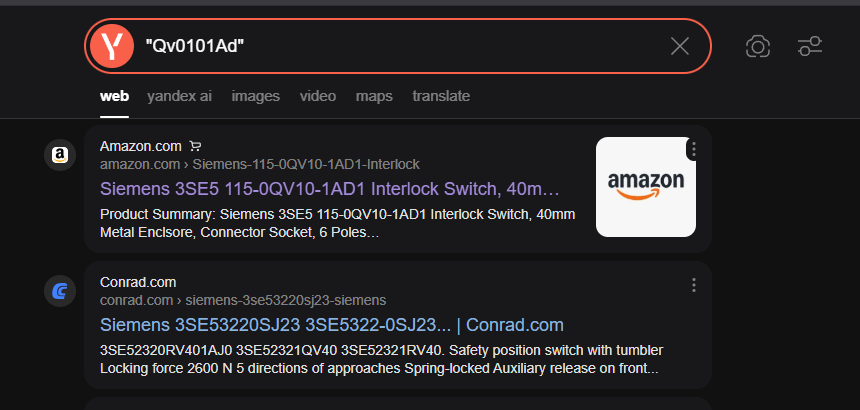This screenshot has height=410, width=860.
Task: Switch to the video tab
Action: [x=318, y=96]
